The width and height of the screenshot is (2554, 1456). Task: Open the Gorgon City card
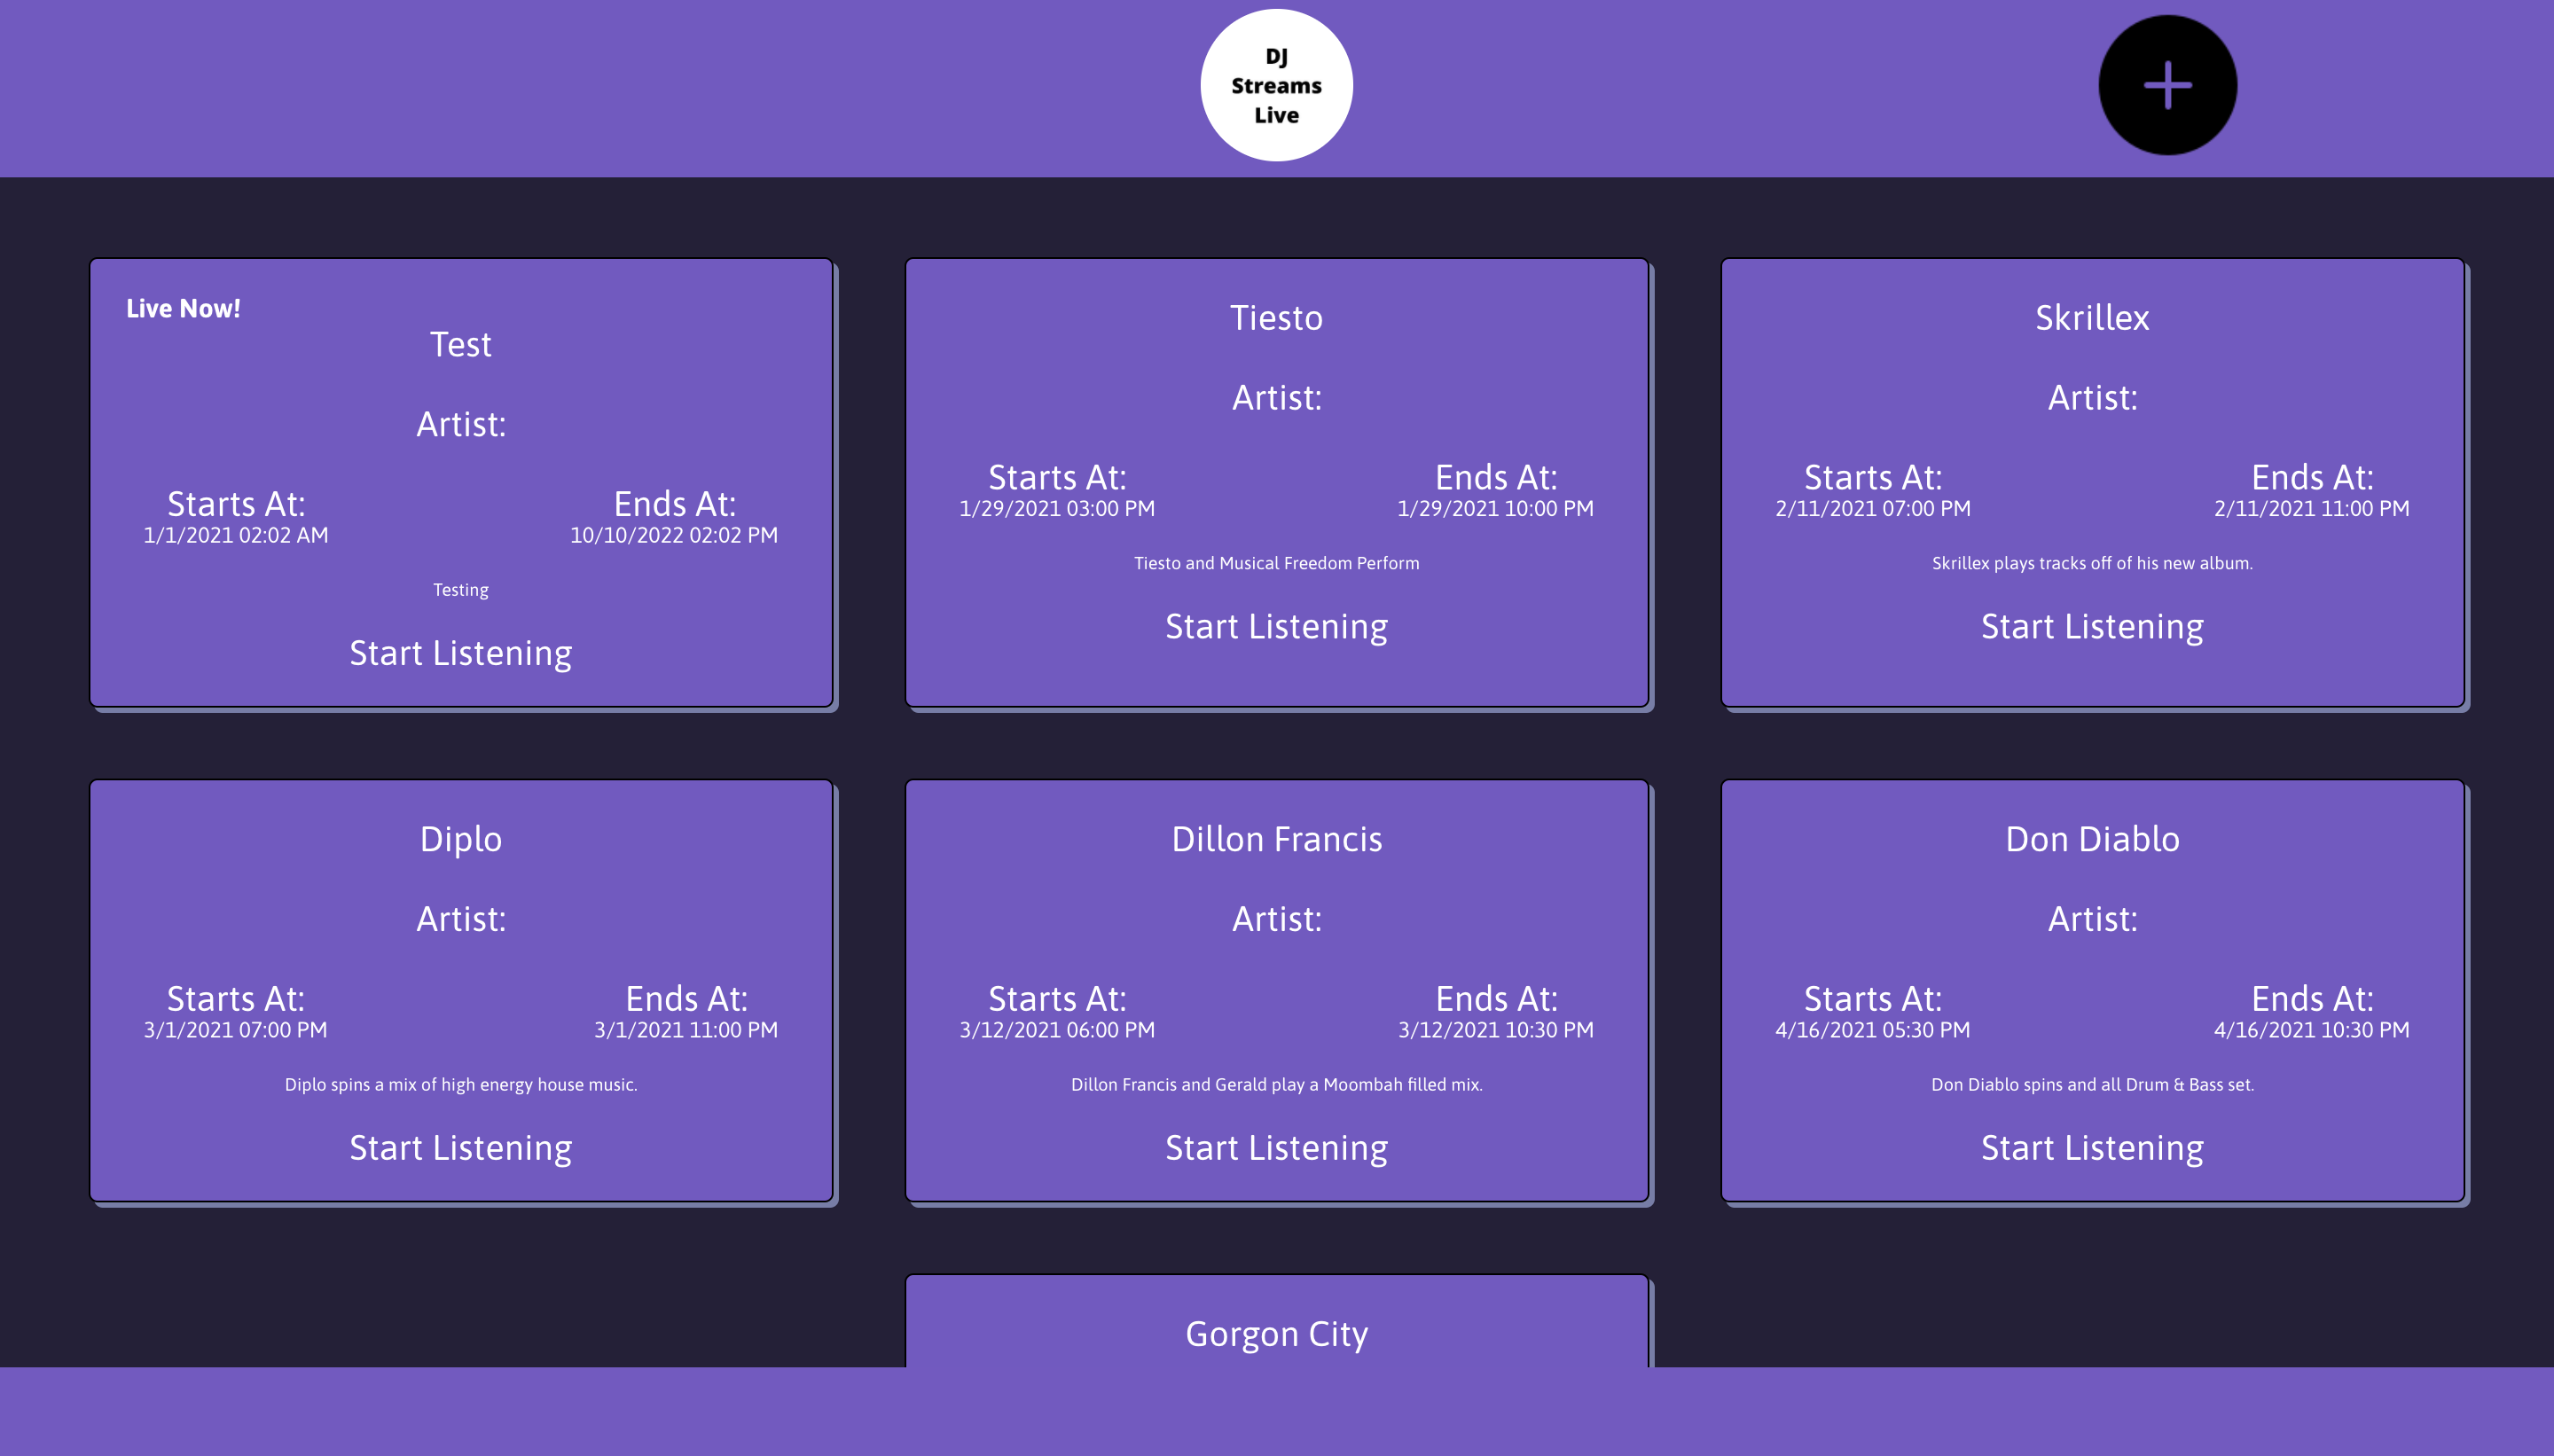1276,1322
